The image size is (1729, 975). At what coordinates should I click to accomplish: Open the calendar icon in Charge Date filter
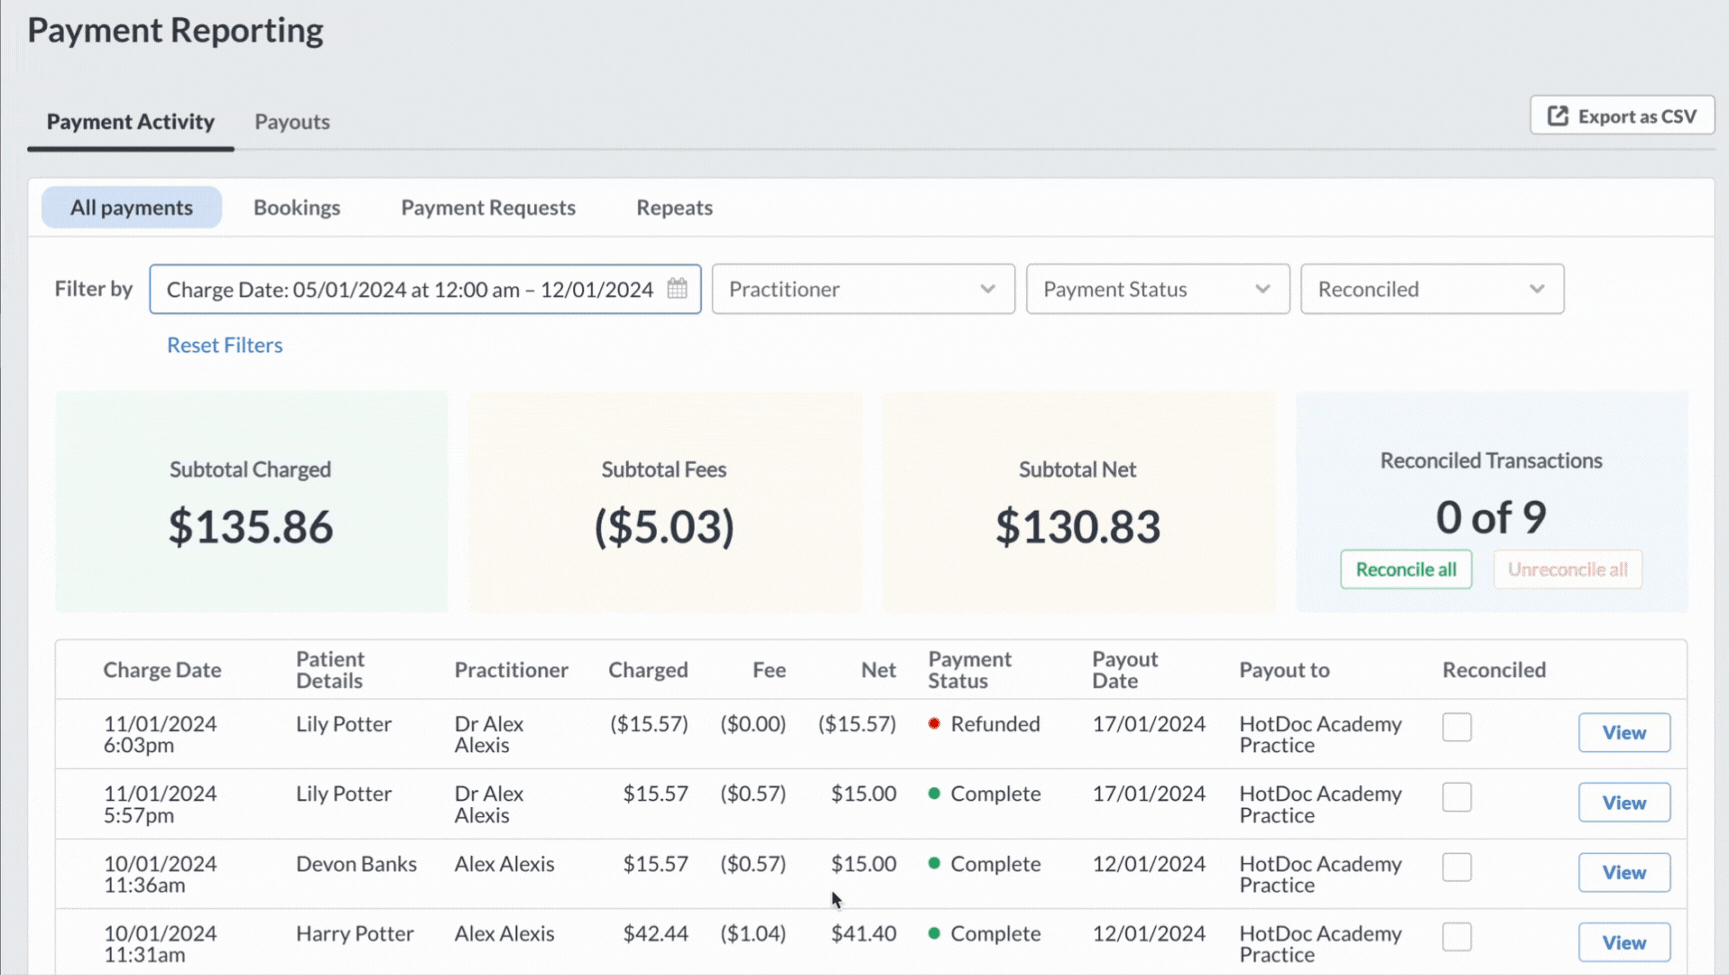pos(677,288)
